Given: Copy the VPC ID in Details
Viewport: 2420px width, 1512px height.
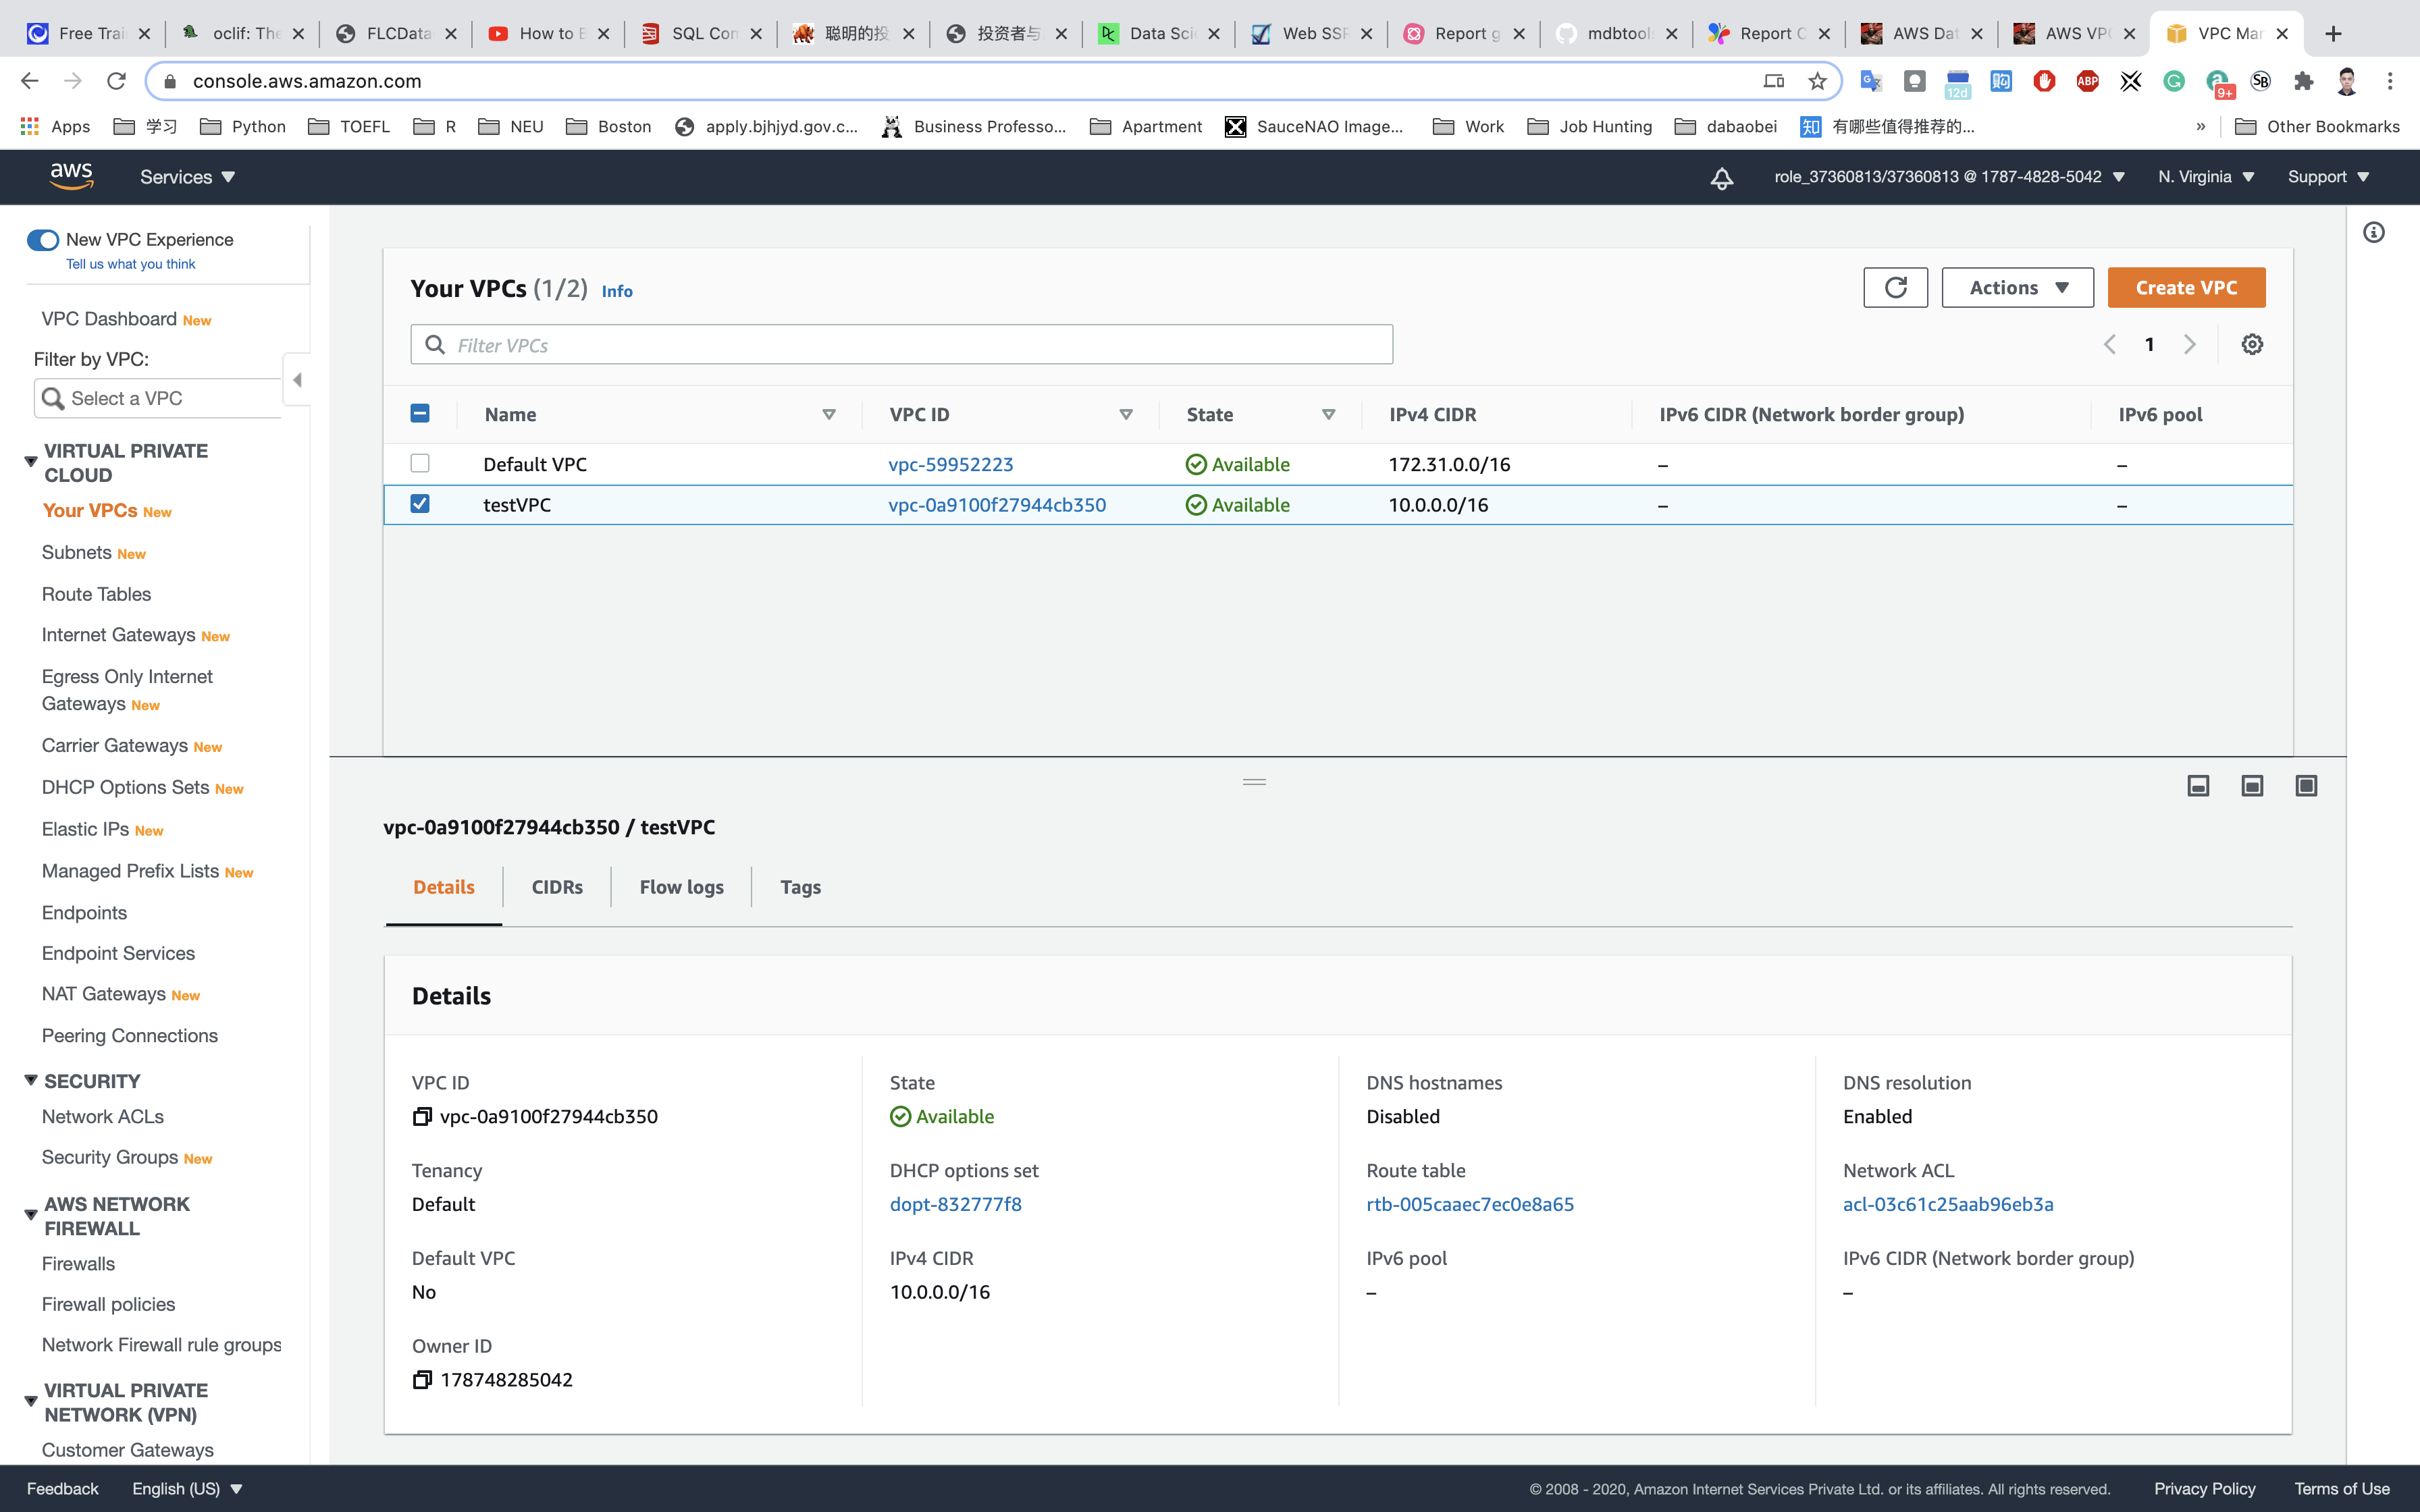Looking at the screenshot, I should tap(422, 1116).
